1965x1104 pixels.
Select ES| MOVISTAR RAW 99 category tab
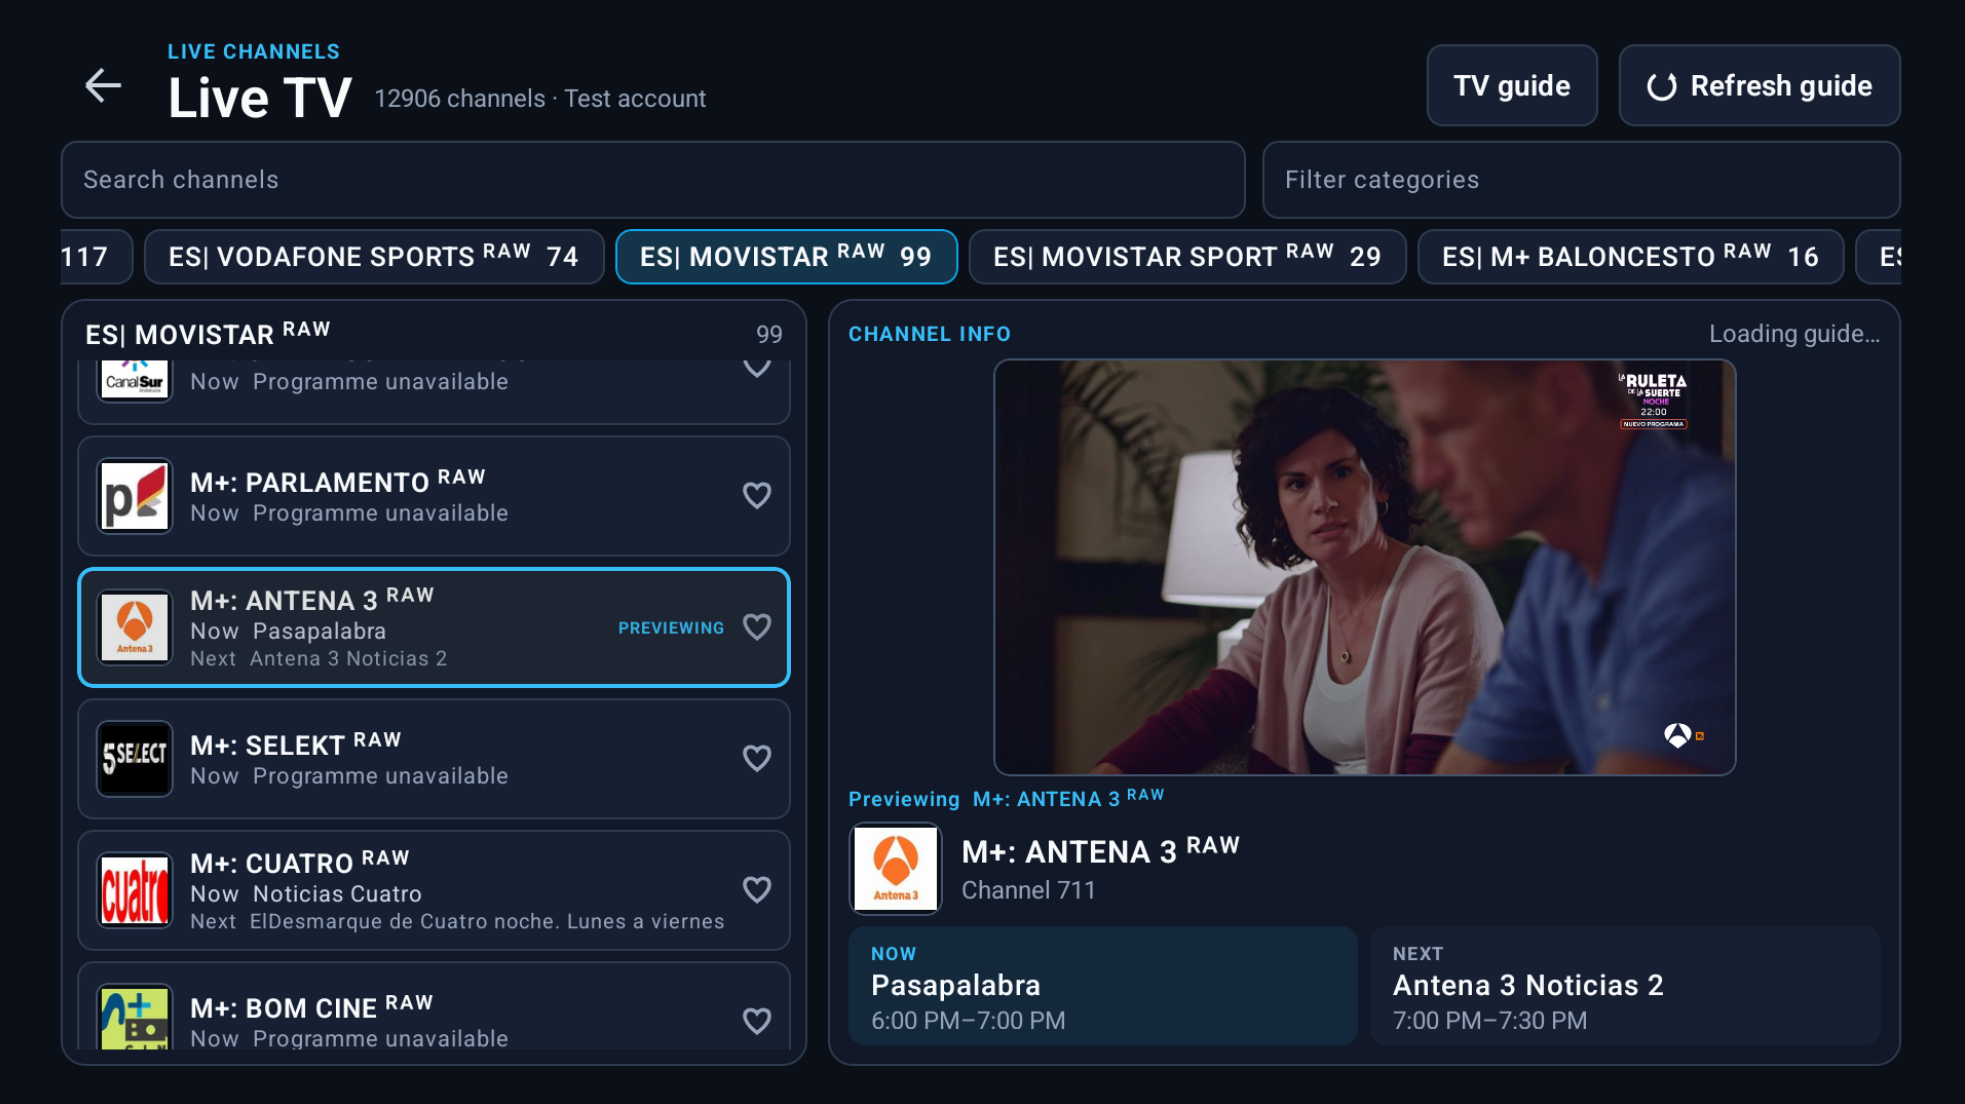tap(786, 257)
